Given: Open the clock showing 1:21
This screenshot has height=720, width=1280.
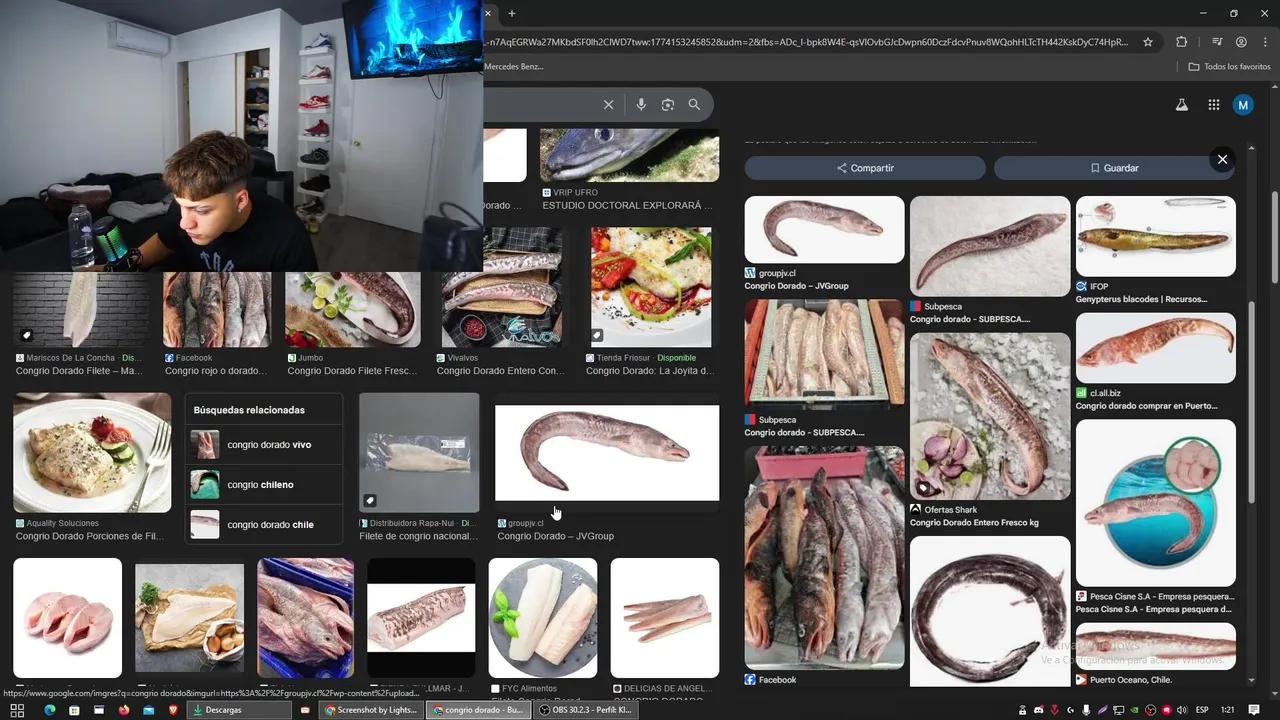Looking at the screenshot, I should [1229, 710].
